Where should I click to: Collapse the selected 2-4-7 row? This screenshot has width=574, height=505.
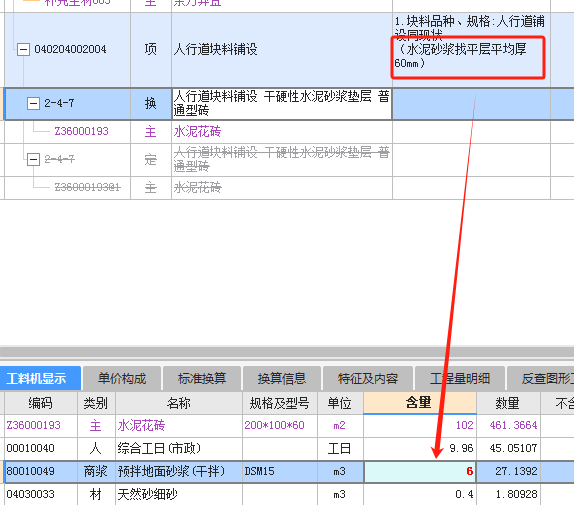point(33,104)
